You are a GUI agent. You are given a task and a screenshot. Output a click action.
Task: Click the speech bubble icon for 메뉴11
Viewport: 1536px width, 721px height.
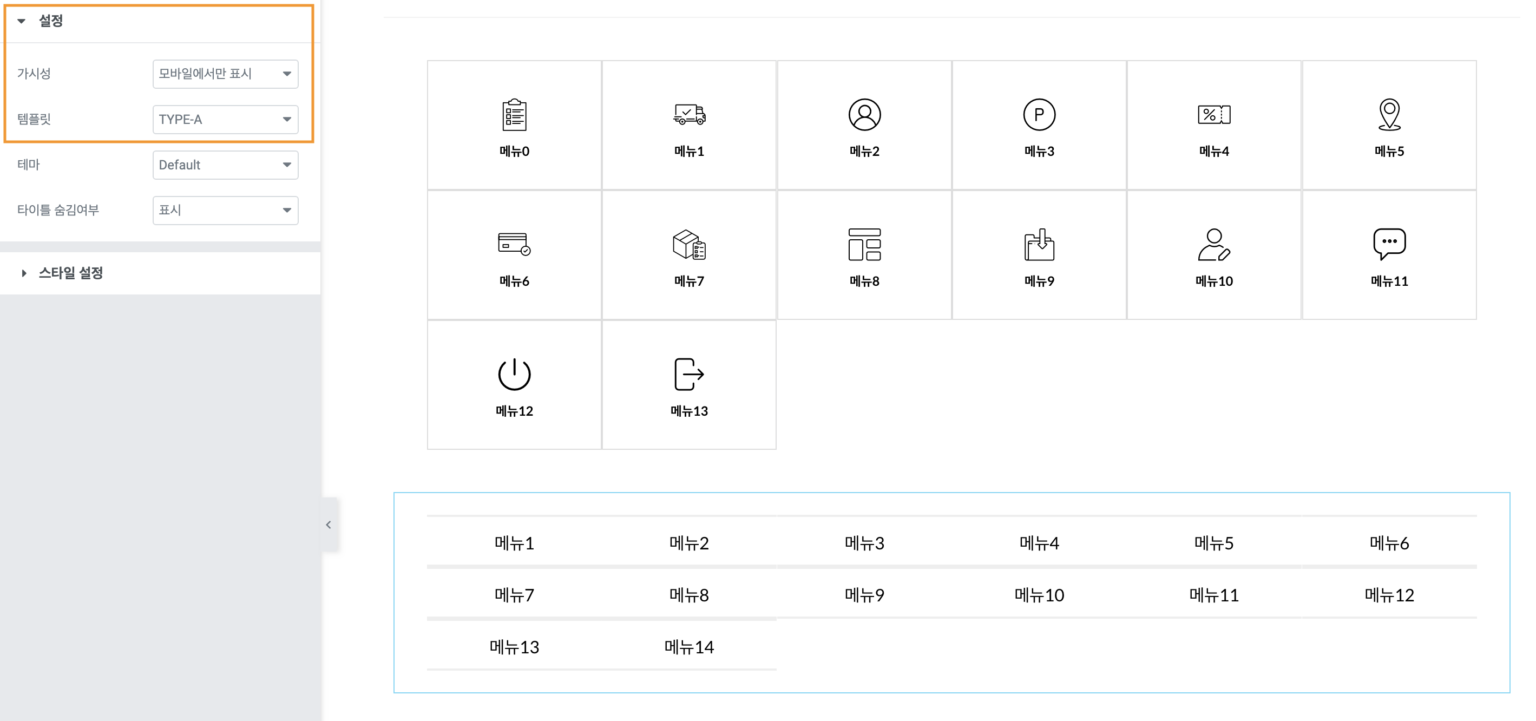1389,243
